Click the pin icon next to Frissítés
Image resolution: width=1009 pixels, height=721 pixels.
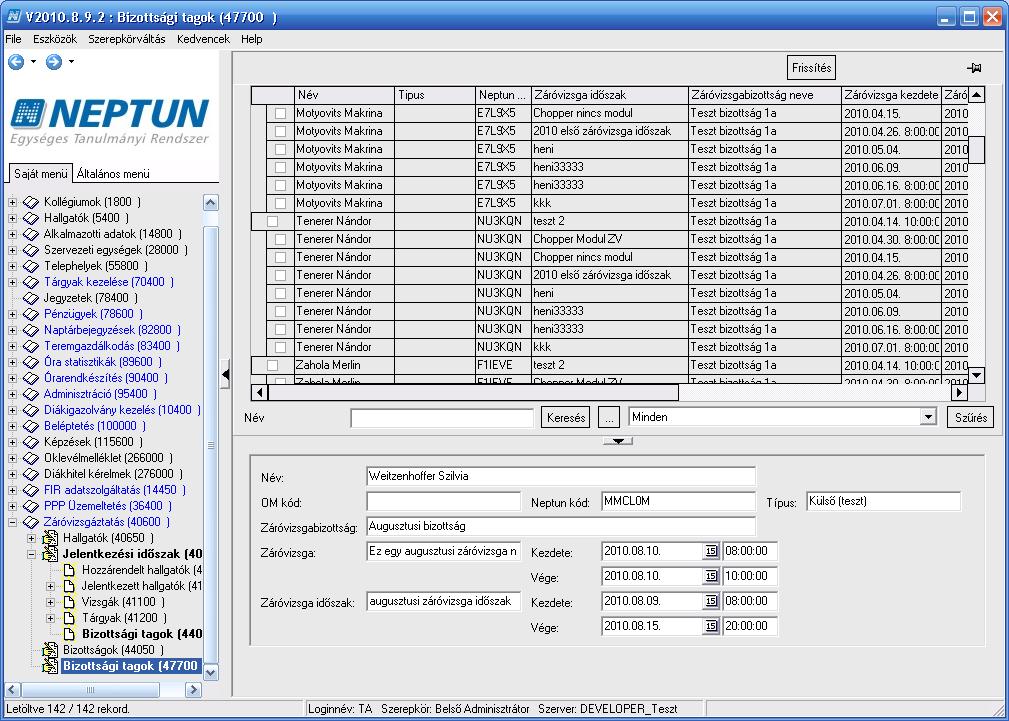[x=974, y=68]
